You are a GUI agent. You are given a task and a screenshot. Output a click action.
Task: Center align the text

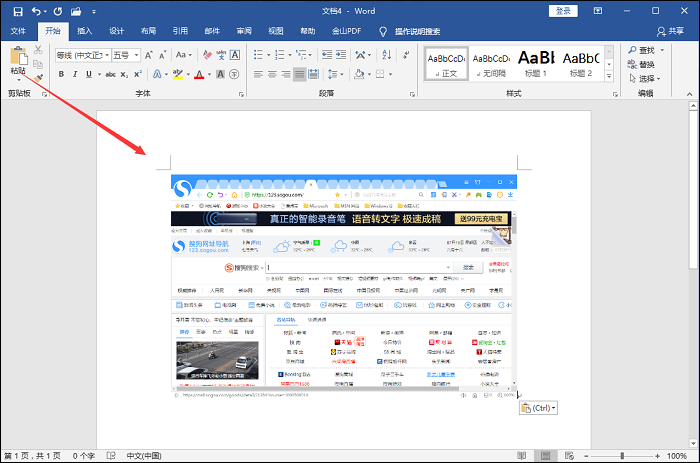coord(272,74)
